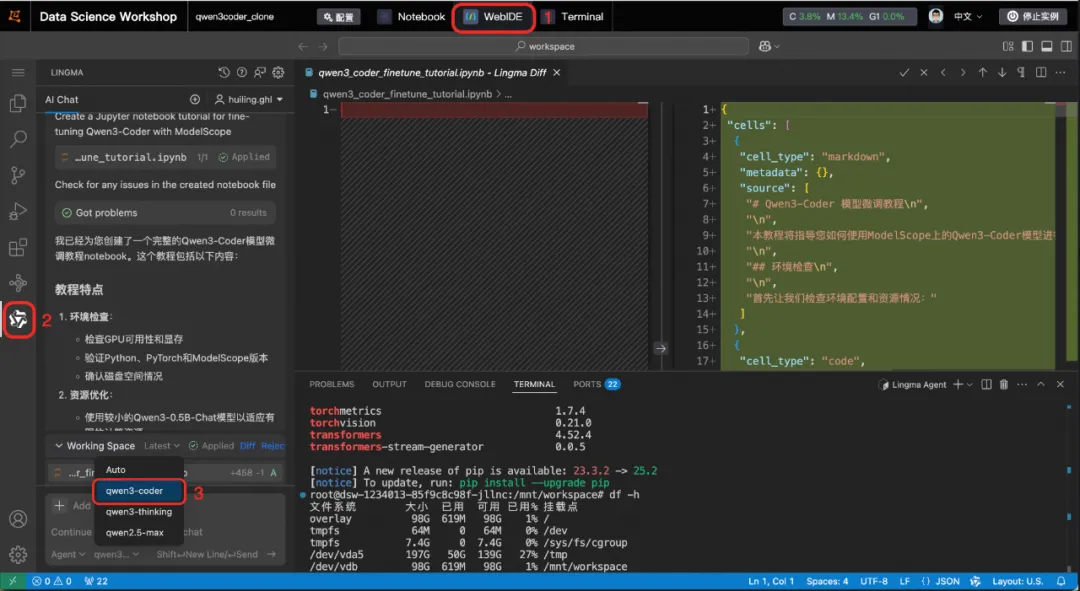Open the notifications bell in status bar
This screenshot has height=591, width=1080.
pyautogui.click(x=1061, y=581)
